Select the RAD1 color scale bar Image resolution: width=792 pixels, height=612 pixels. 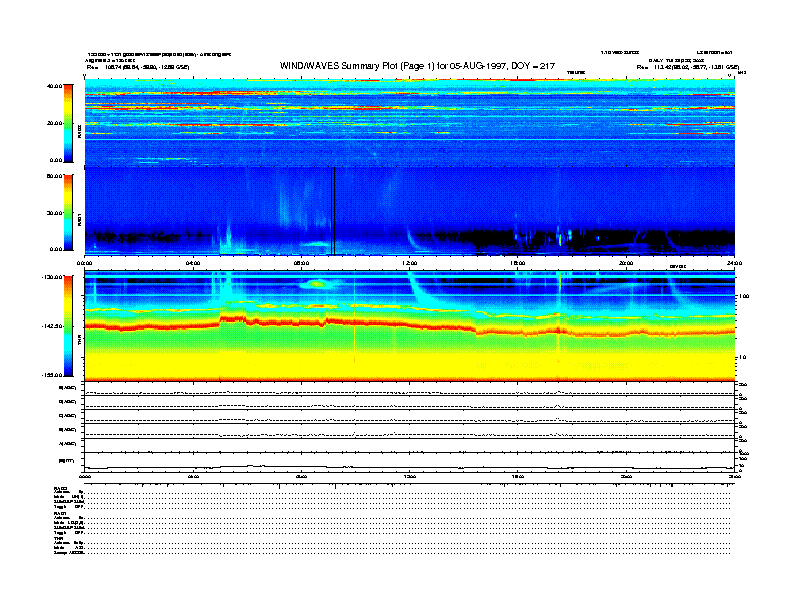tap(68, 213)
